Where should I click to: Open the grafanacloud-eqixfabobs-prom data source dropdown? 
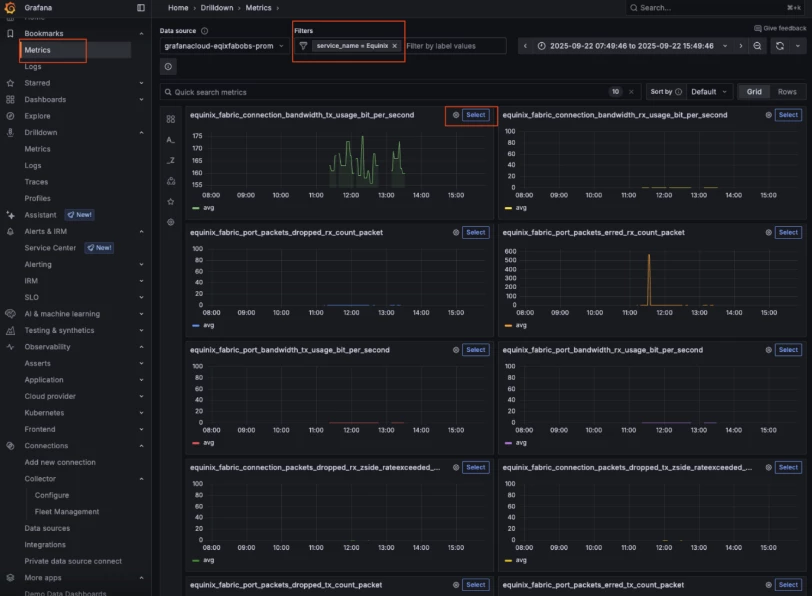point(224,46)
